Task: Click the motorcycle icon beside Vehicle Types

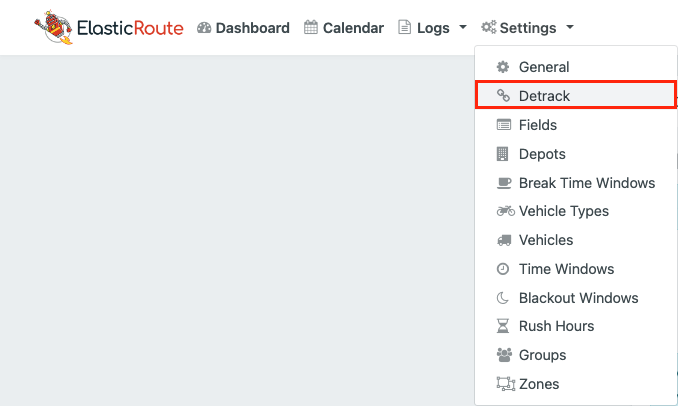Action: (x=505, y=211)
